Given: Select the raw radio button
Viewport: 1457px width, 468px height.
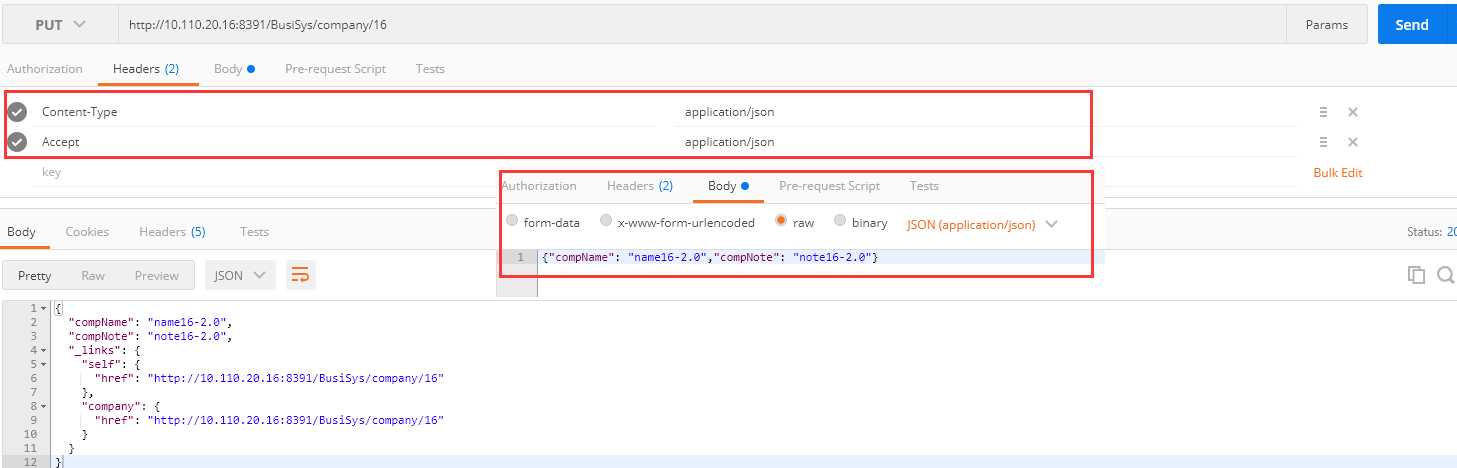Looking at the screenshot, I should click(x=781, y=222).
